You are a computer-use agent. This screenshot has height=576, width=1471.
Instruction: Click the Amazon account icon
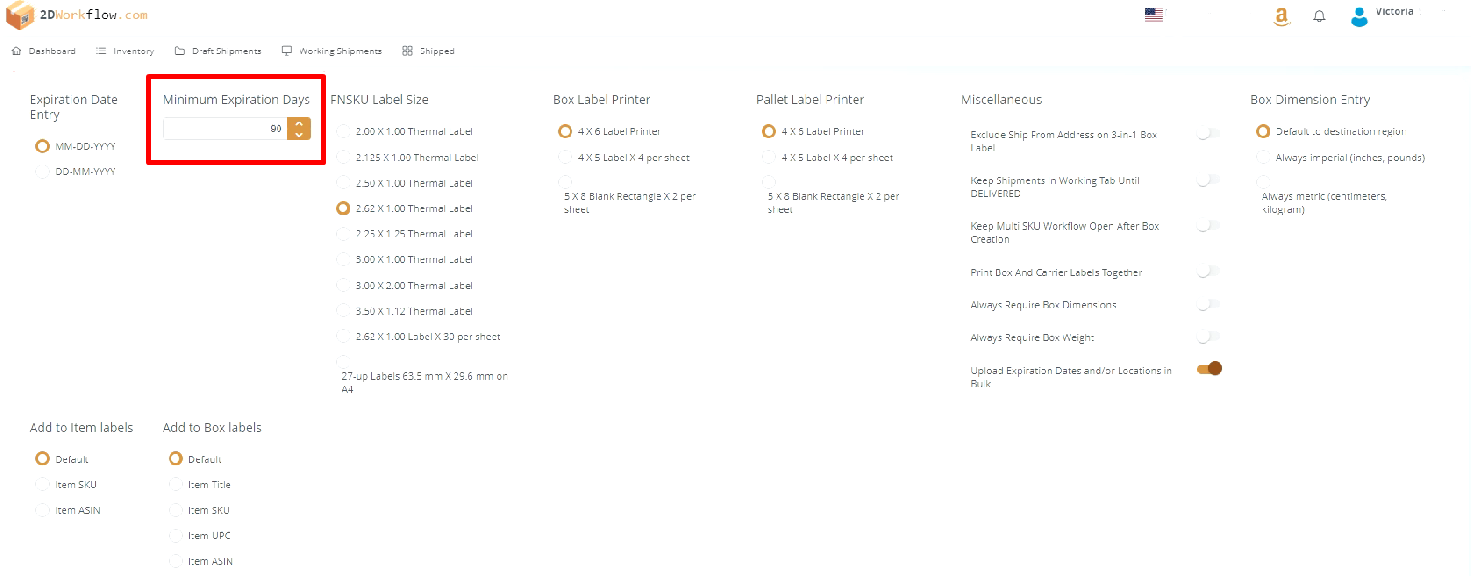click(1281, 17)
